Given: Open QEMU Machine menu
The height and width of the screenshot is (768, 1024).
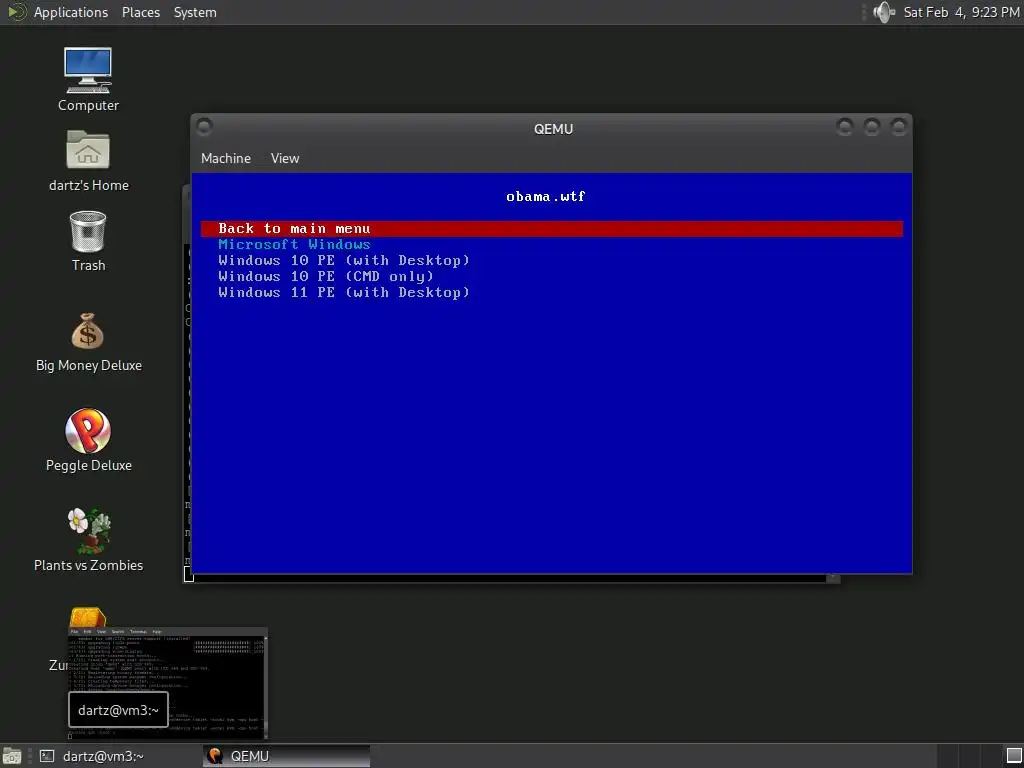Looking at the screenshot, I should coord(225,158).
